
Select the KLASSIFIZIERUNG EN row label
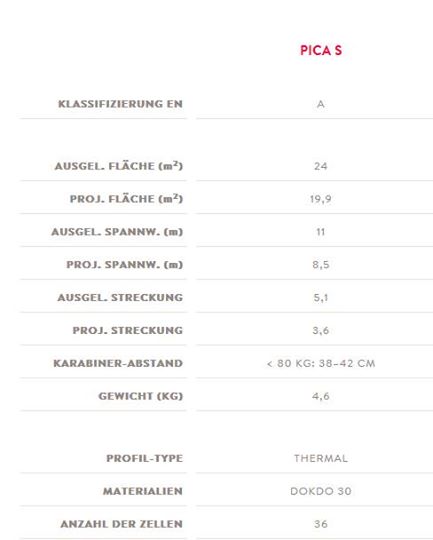(x=120, y=104)
